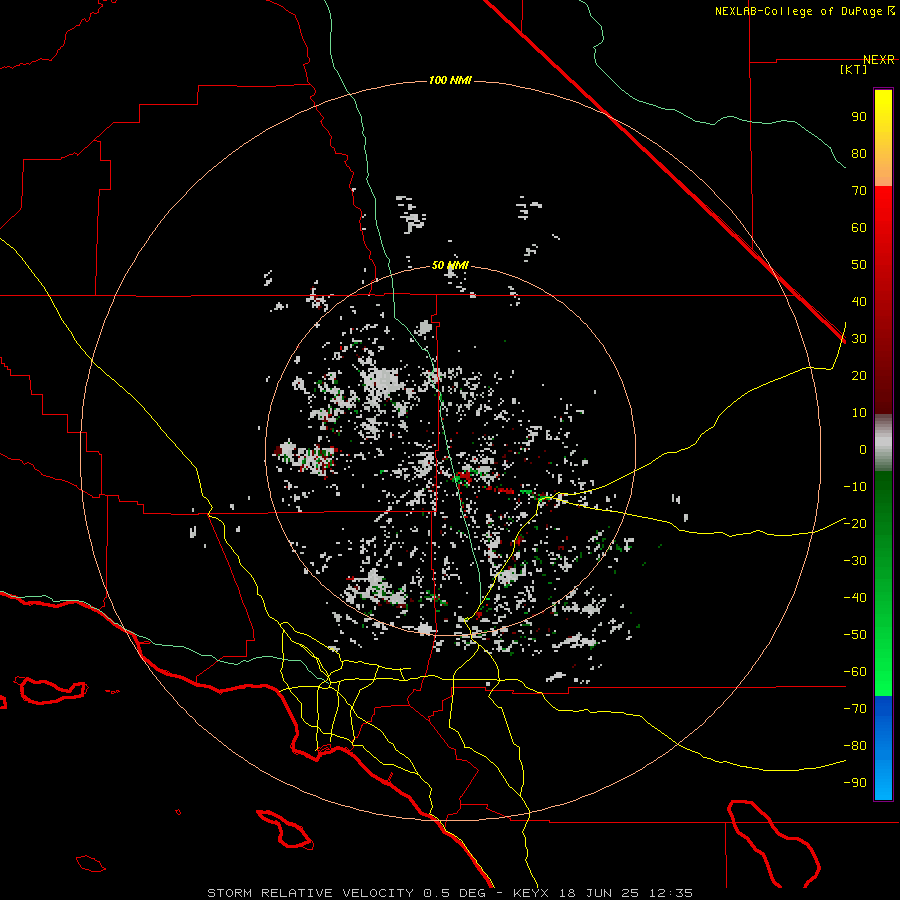The height and width of the screenshot is (900, 900).
Task: Click the -10 scale value
Action: [x=855, y=487]
